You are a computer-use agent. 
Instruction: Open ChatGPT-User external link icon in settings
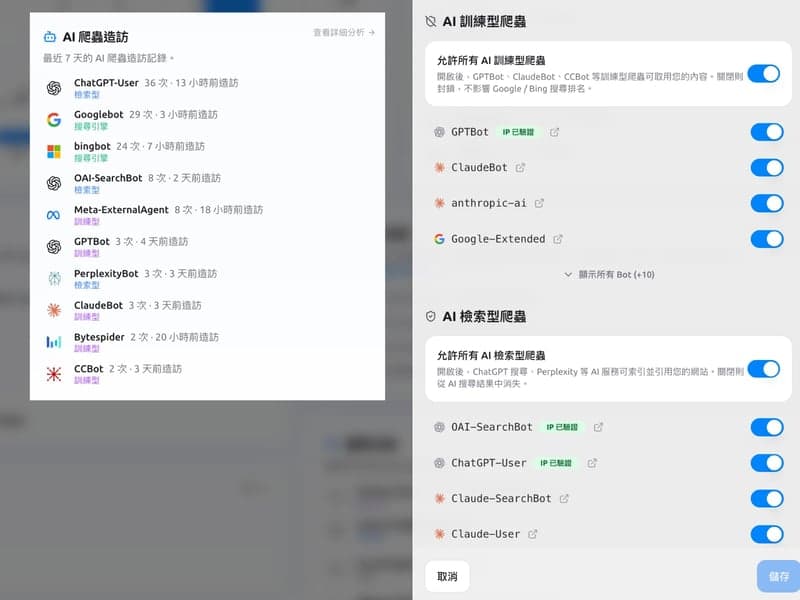[592, 463]
